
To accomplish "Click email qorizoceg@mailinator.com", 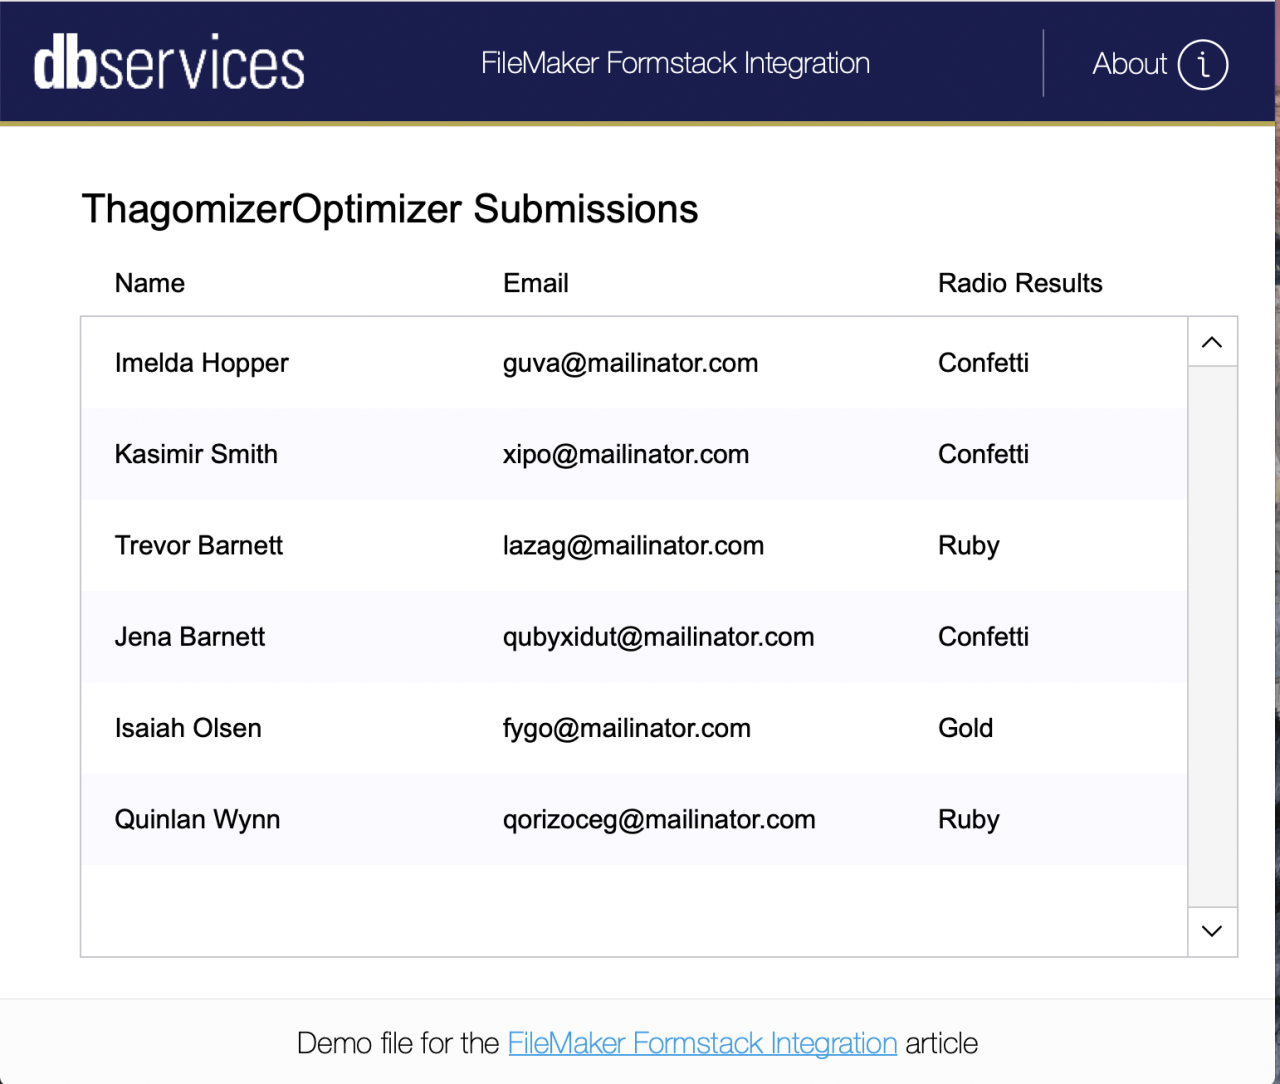I will [659, 820].
